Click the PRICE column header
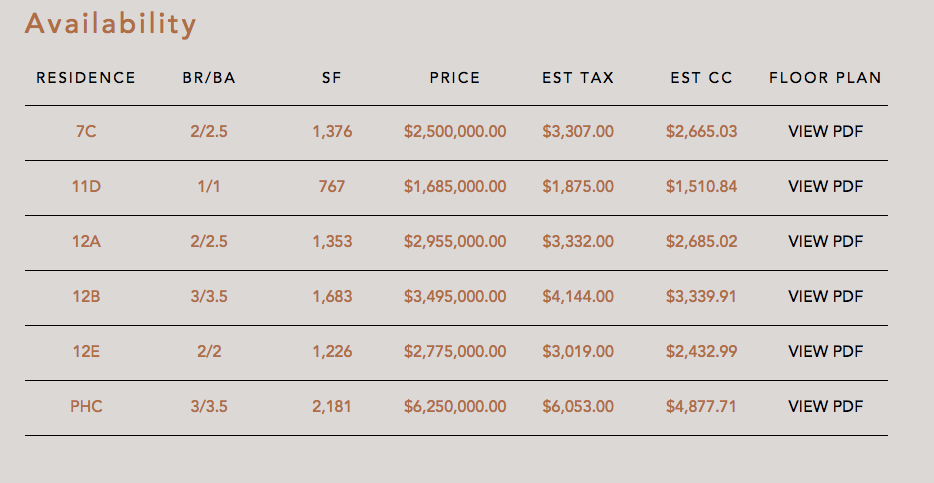This screenshot has width=934, height=483. pyautogui.click(x=455, y=78)
